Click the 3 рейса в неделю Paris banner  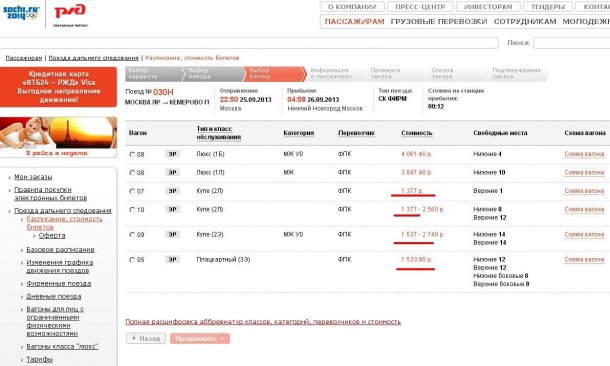(x=58, y=137)
